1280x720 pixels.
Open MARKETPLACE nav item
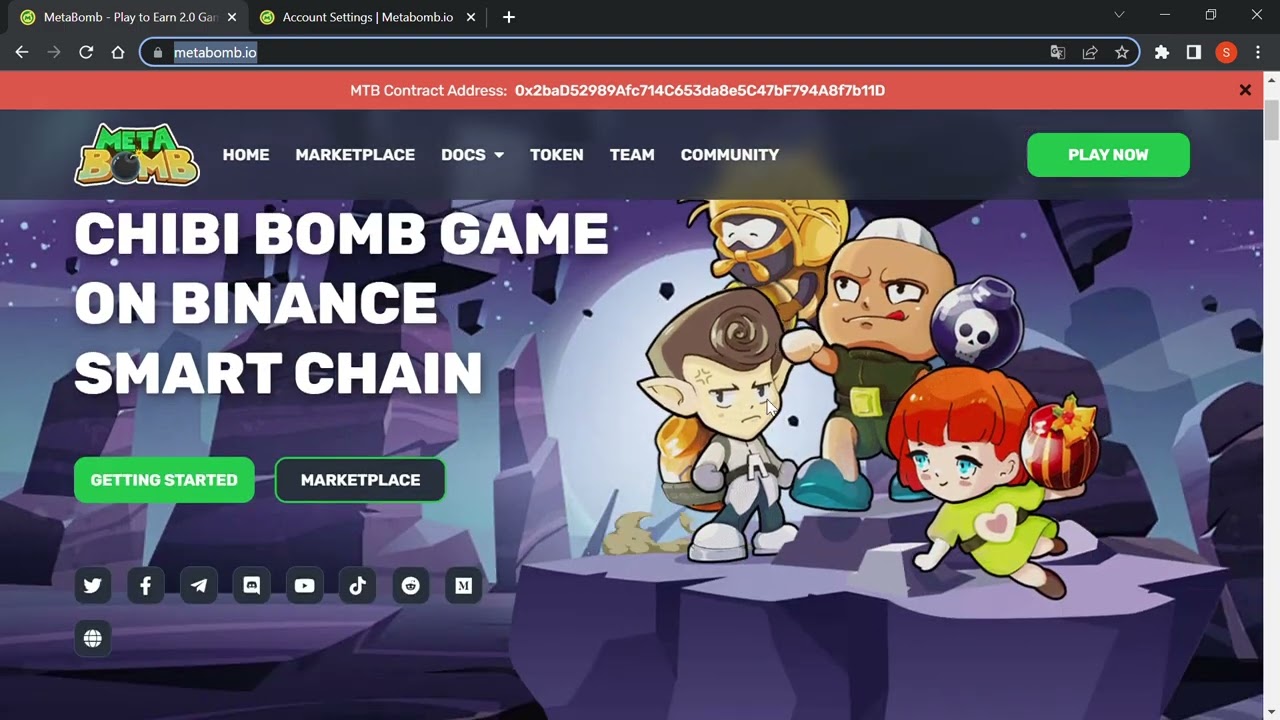pyautogui.click(x=355, y=155)
